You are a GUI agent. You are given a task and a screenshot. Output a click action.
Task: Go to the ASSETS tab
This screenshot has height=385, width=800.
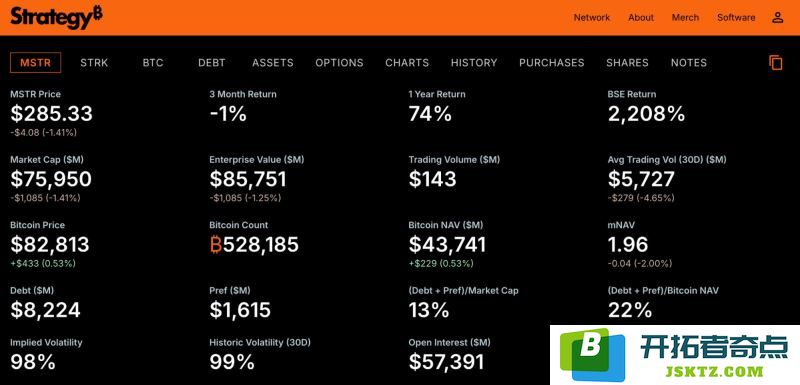point(272,63)
